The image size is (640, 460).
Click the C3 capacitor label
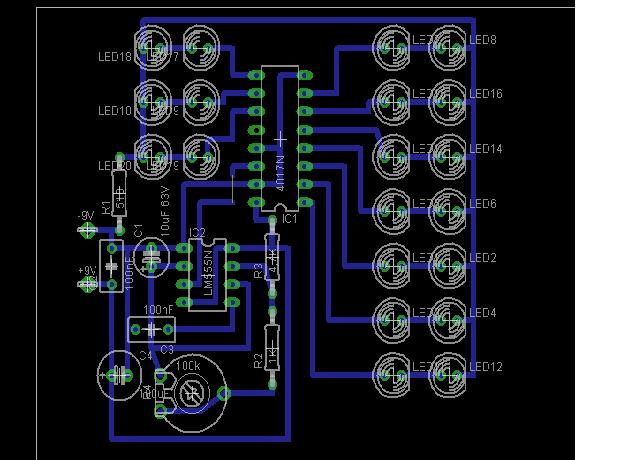[x=167, y=350]
